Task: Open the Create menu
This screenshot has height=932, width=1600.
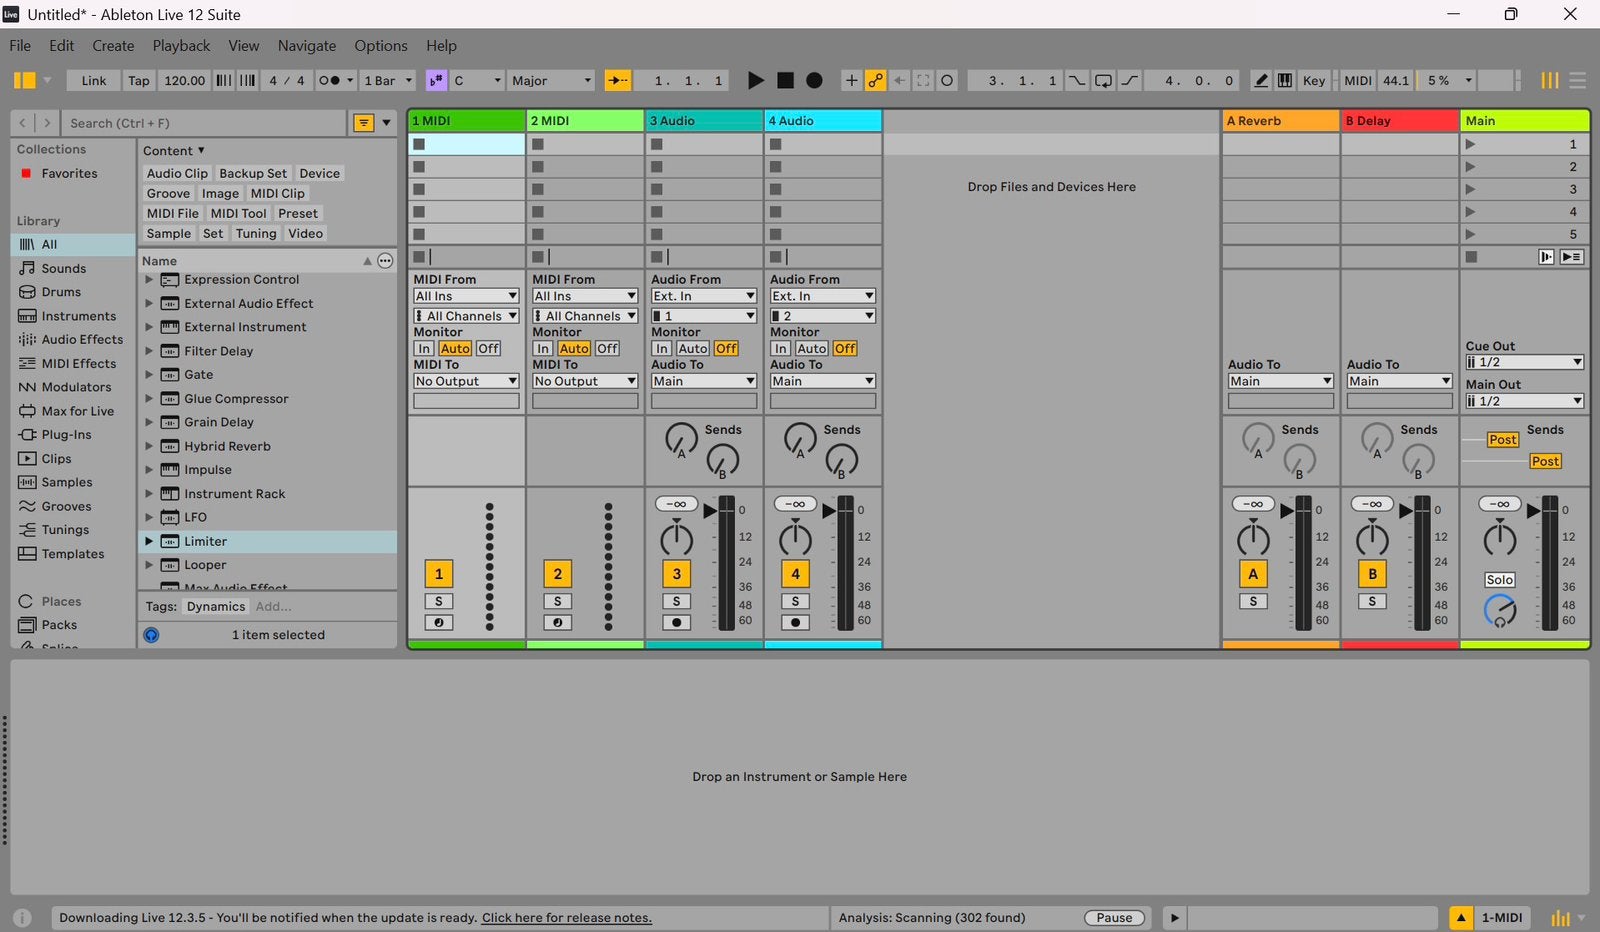Action: [x=113, y=46]
